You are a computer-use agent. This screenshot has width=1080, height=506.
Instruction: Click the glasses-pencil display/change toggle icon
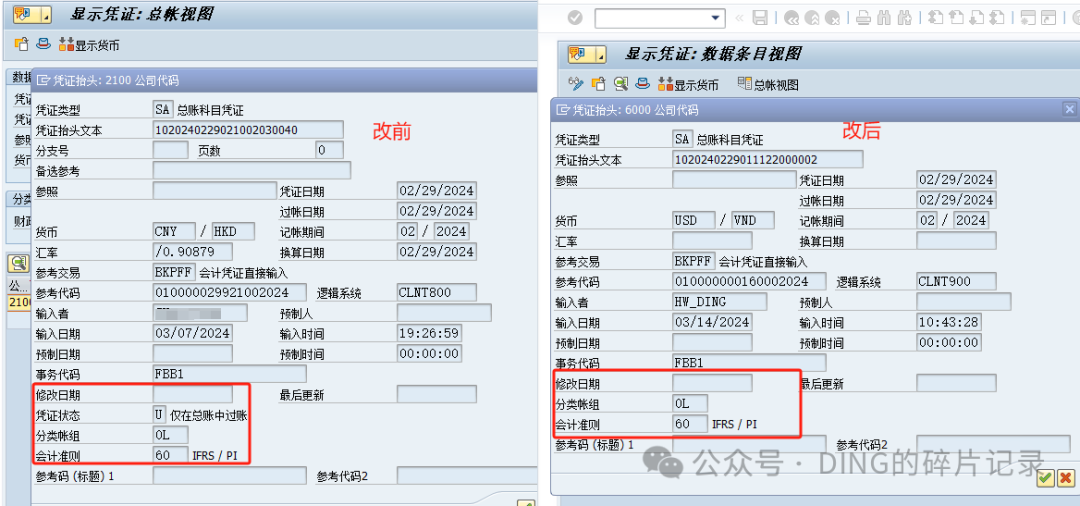tap(576, 84)
